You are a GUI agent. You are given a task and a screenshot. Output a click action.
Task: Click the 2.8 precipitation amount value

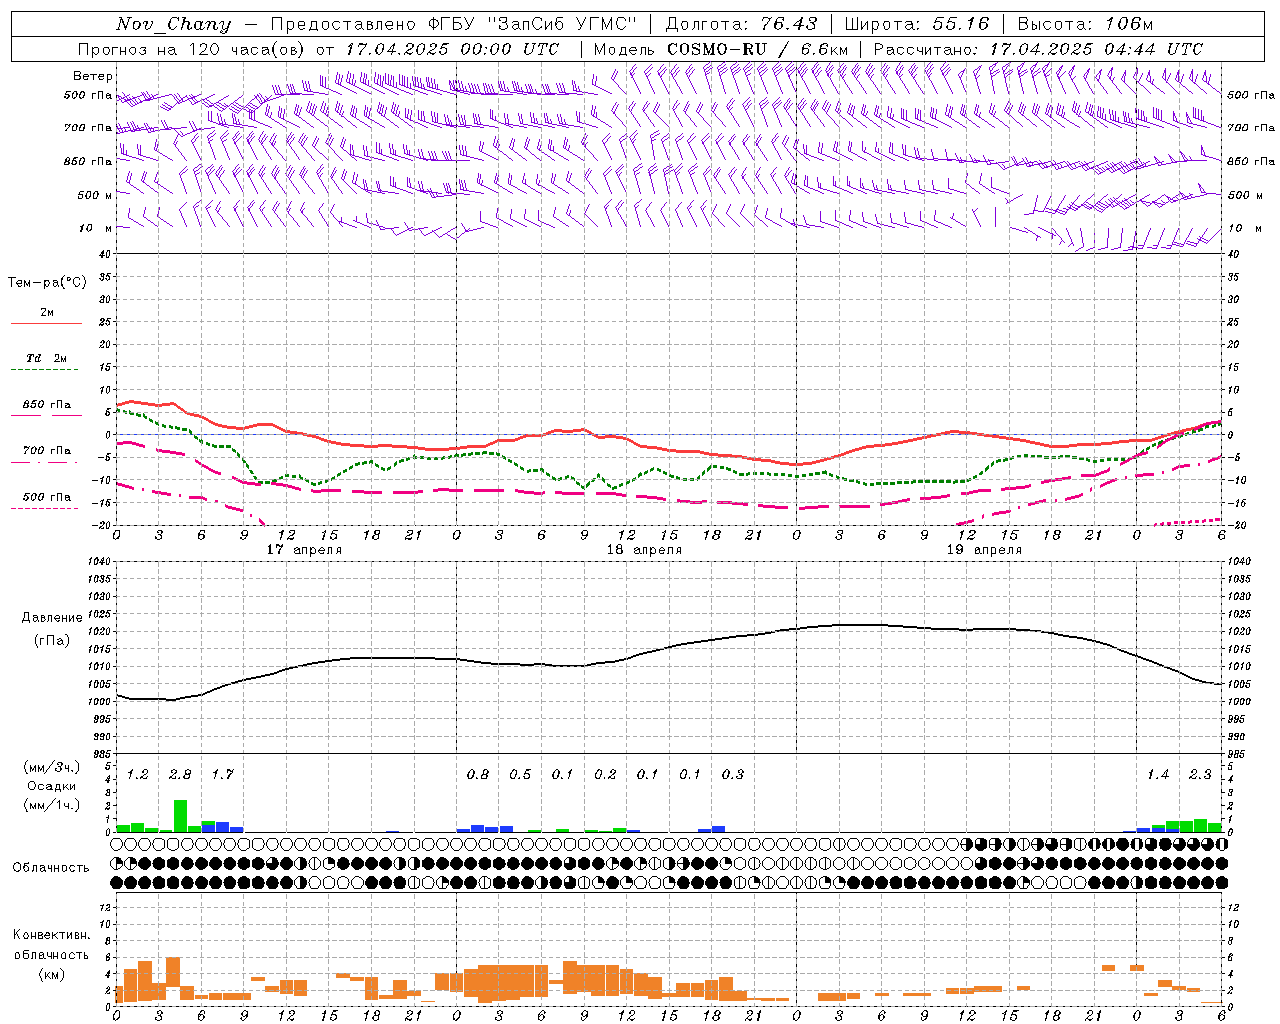pos(180,774)
